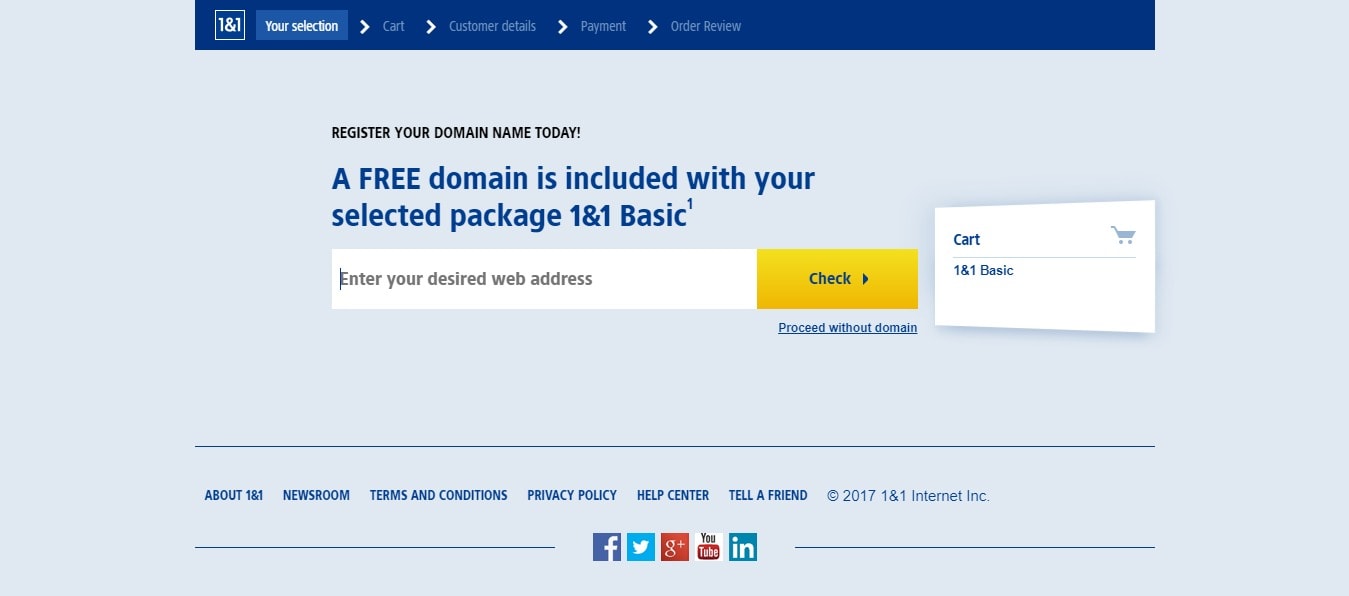Open the Help Center link
Screen dimensions: 1349x596
coord(673,495)
